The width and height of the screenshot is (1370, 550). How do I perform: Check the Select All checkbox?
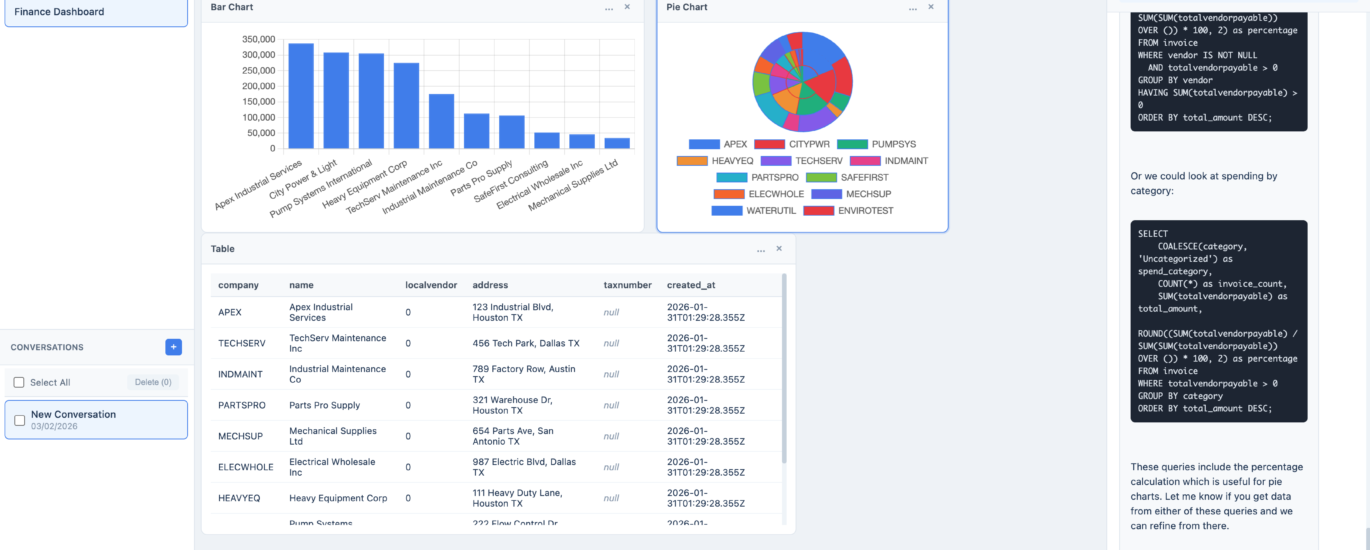tap(19, 382)
